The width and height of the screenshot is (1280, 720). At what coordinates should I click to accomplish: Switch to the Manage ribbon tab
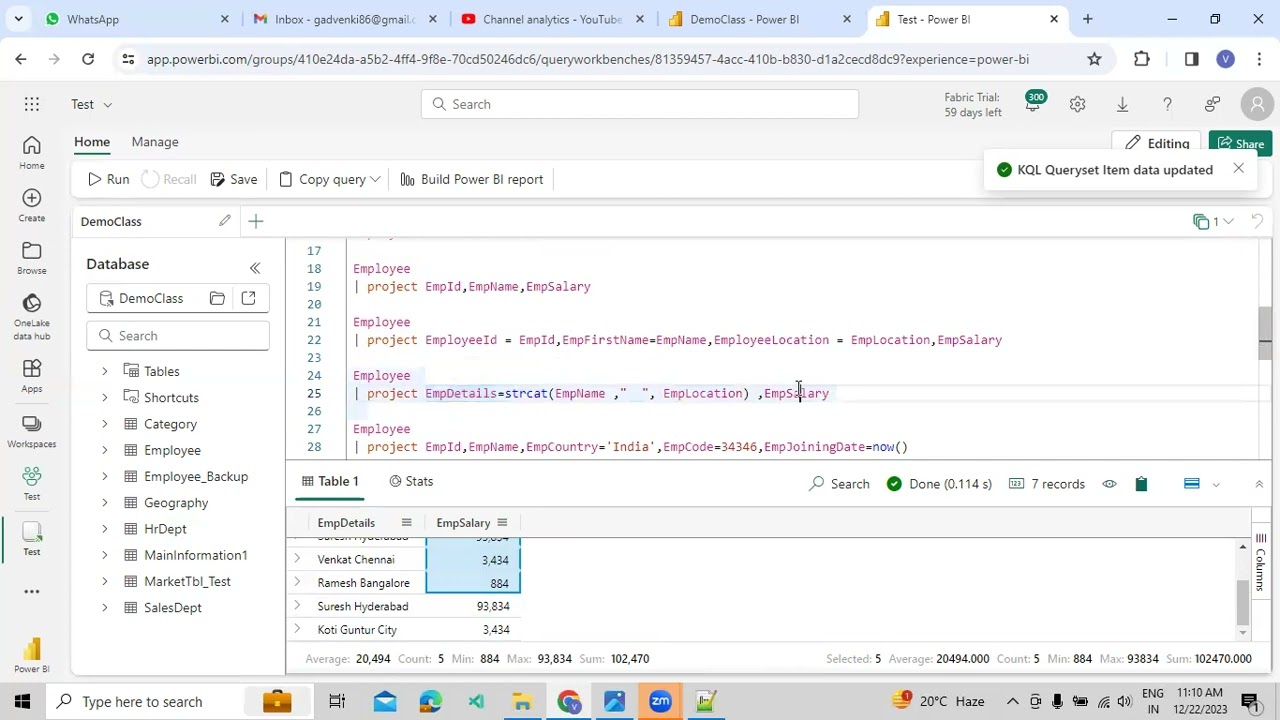(x=155, y=142)
